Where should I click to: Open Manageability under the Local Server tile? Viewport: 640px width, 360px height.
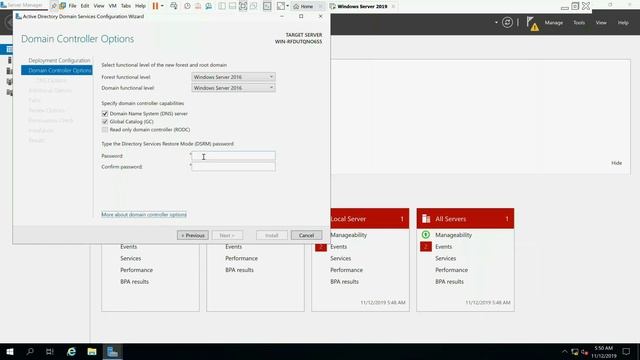[348, 235]
